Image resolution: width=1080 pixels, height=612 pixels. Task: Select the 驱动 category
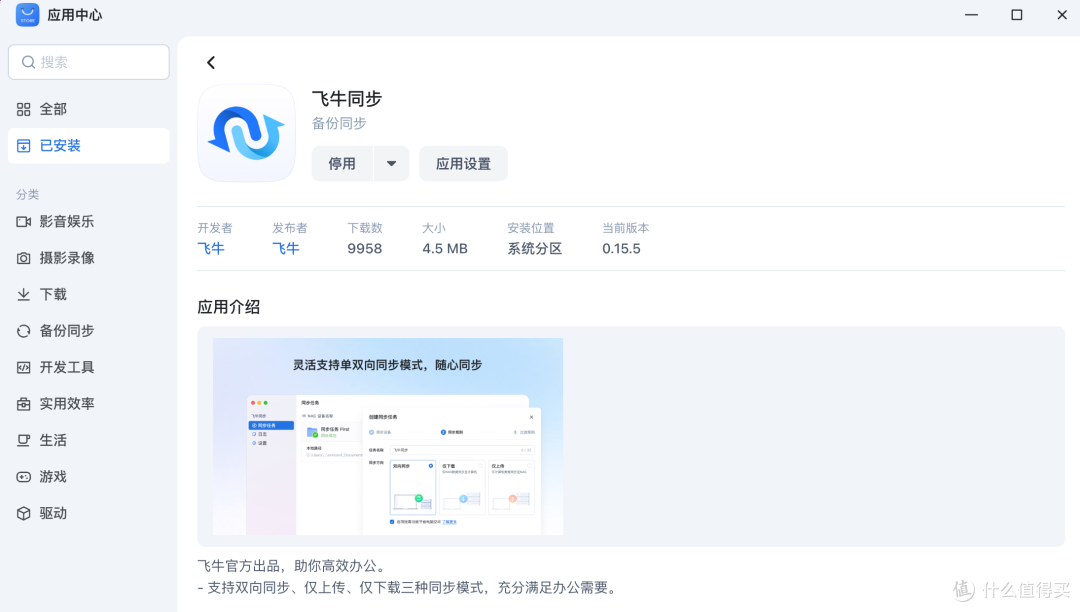89,514
